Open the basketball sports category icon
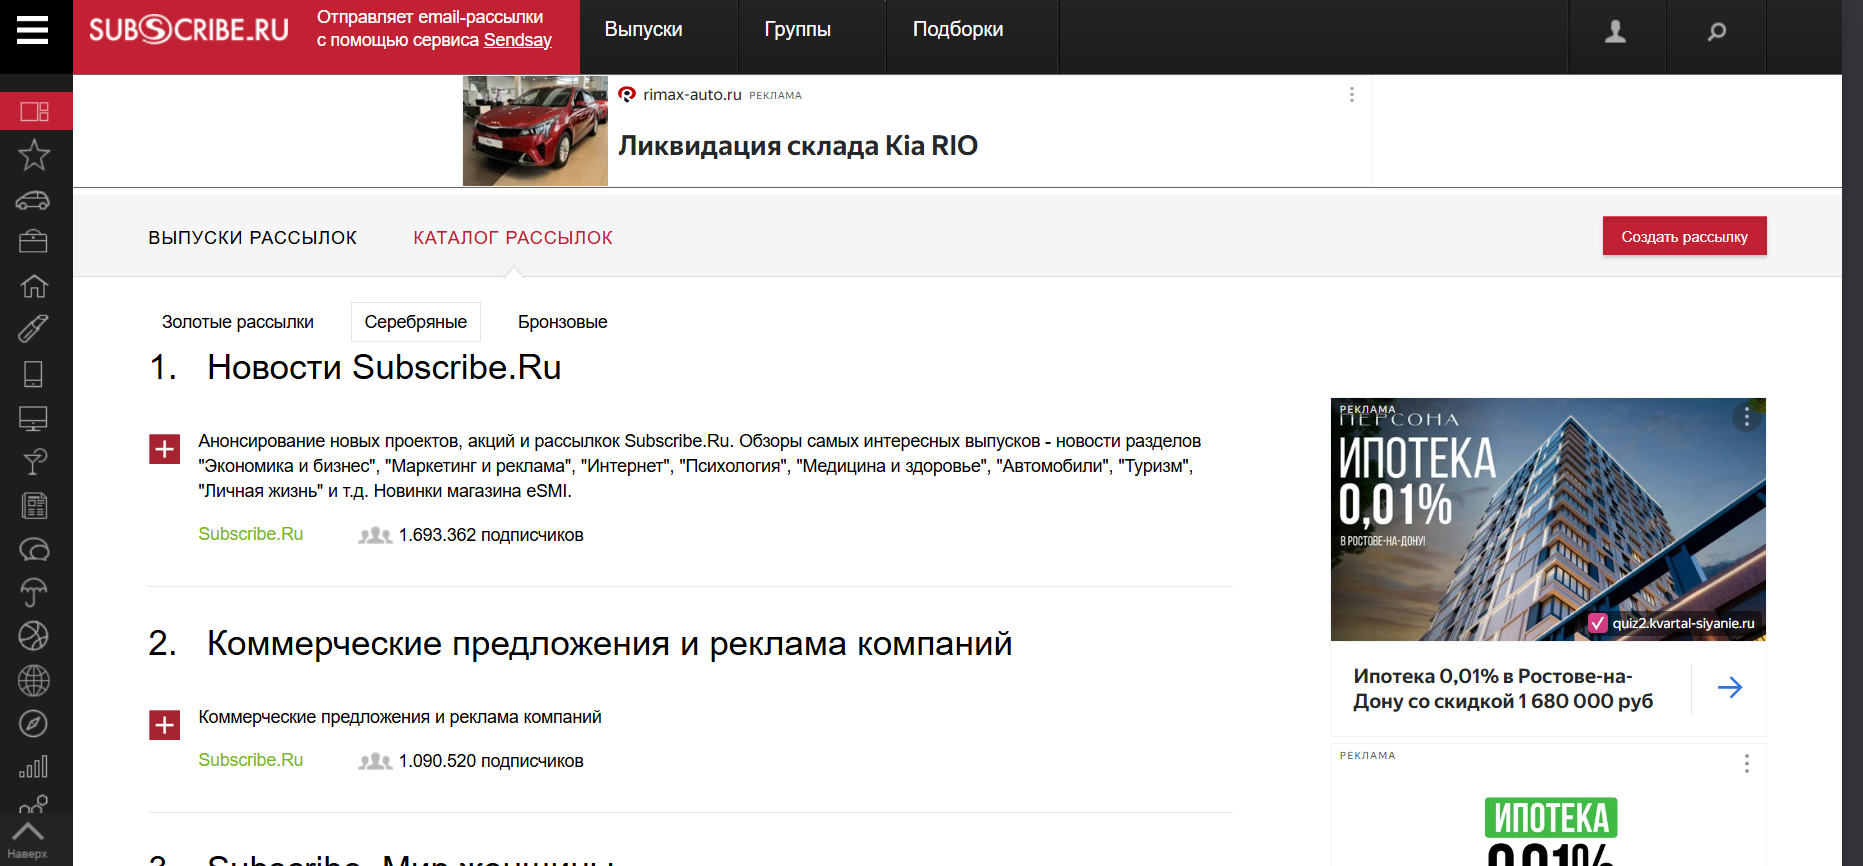Screen dimensions: 1863x866 pos(34,636)
